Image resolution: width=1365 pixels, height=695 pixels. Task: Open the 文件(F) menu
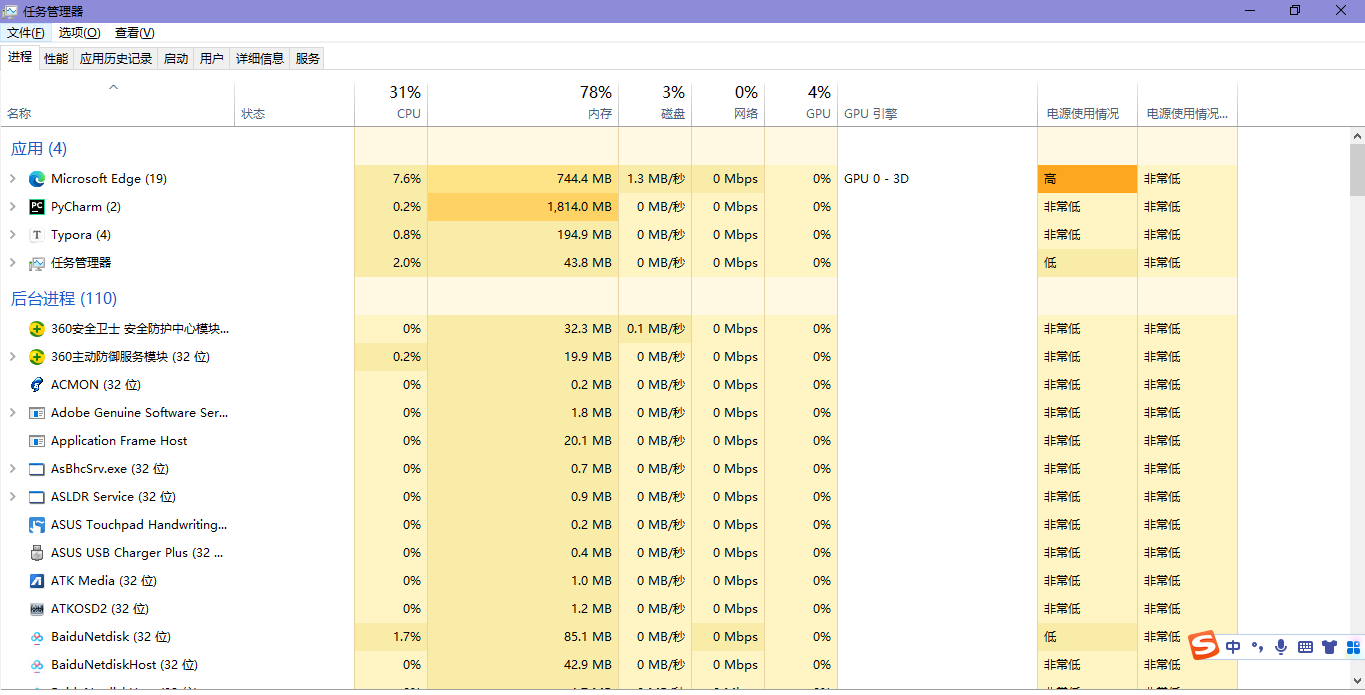click(x=26, y=33)
